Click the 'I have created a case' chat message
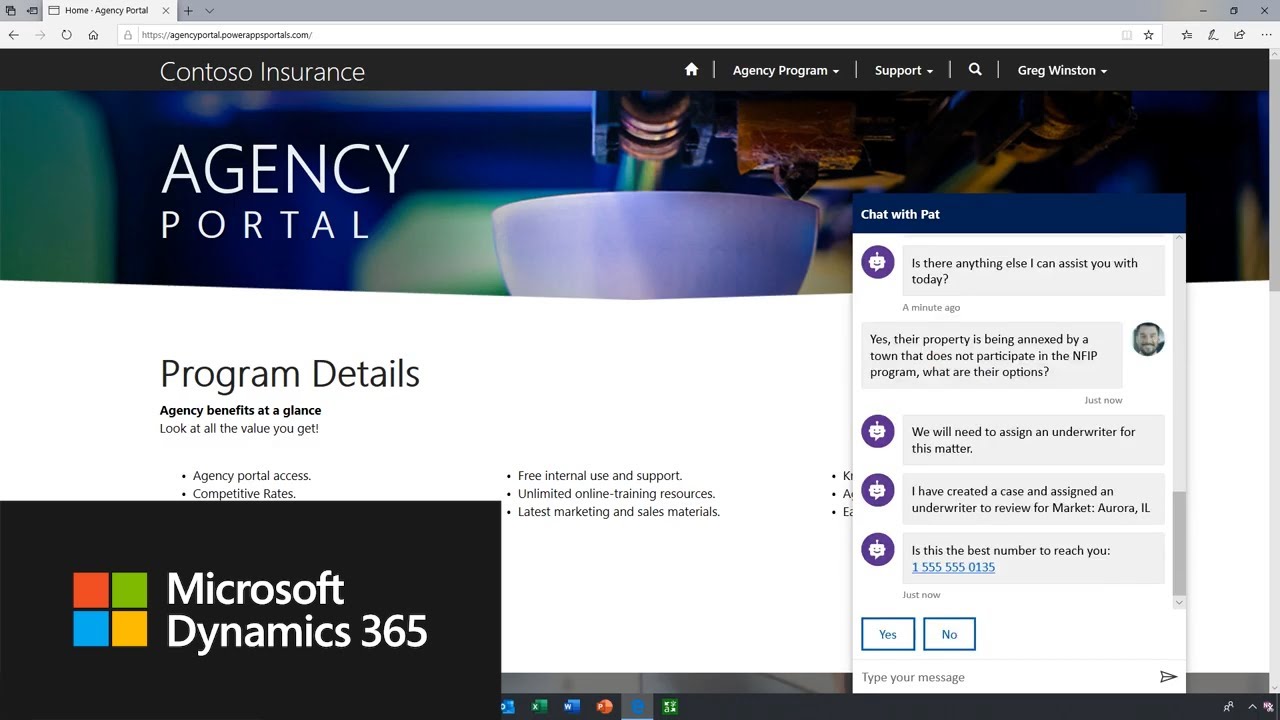 (x=1033, y=499)
